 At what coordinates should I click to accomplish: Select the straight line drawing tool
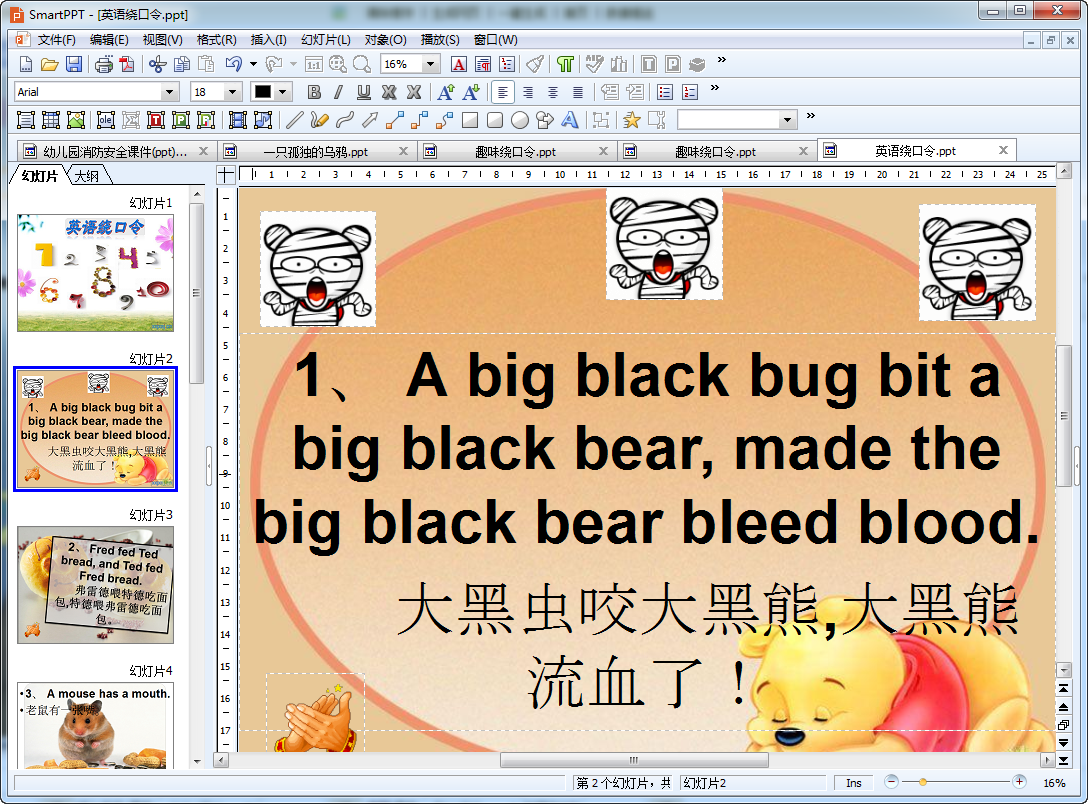(x=295, y=120)
